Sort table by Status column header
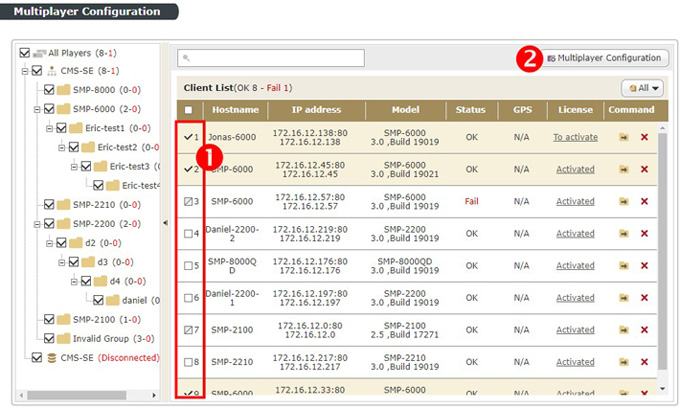 [x=471, y=110]
